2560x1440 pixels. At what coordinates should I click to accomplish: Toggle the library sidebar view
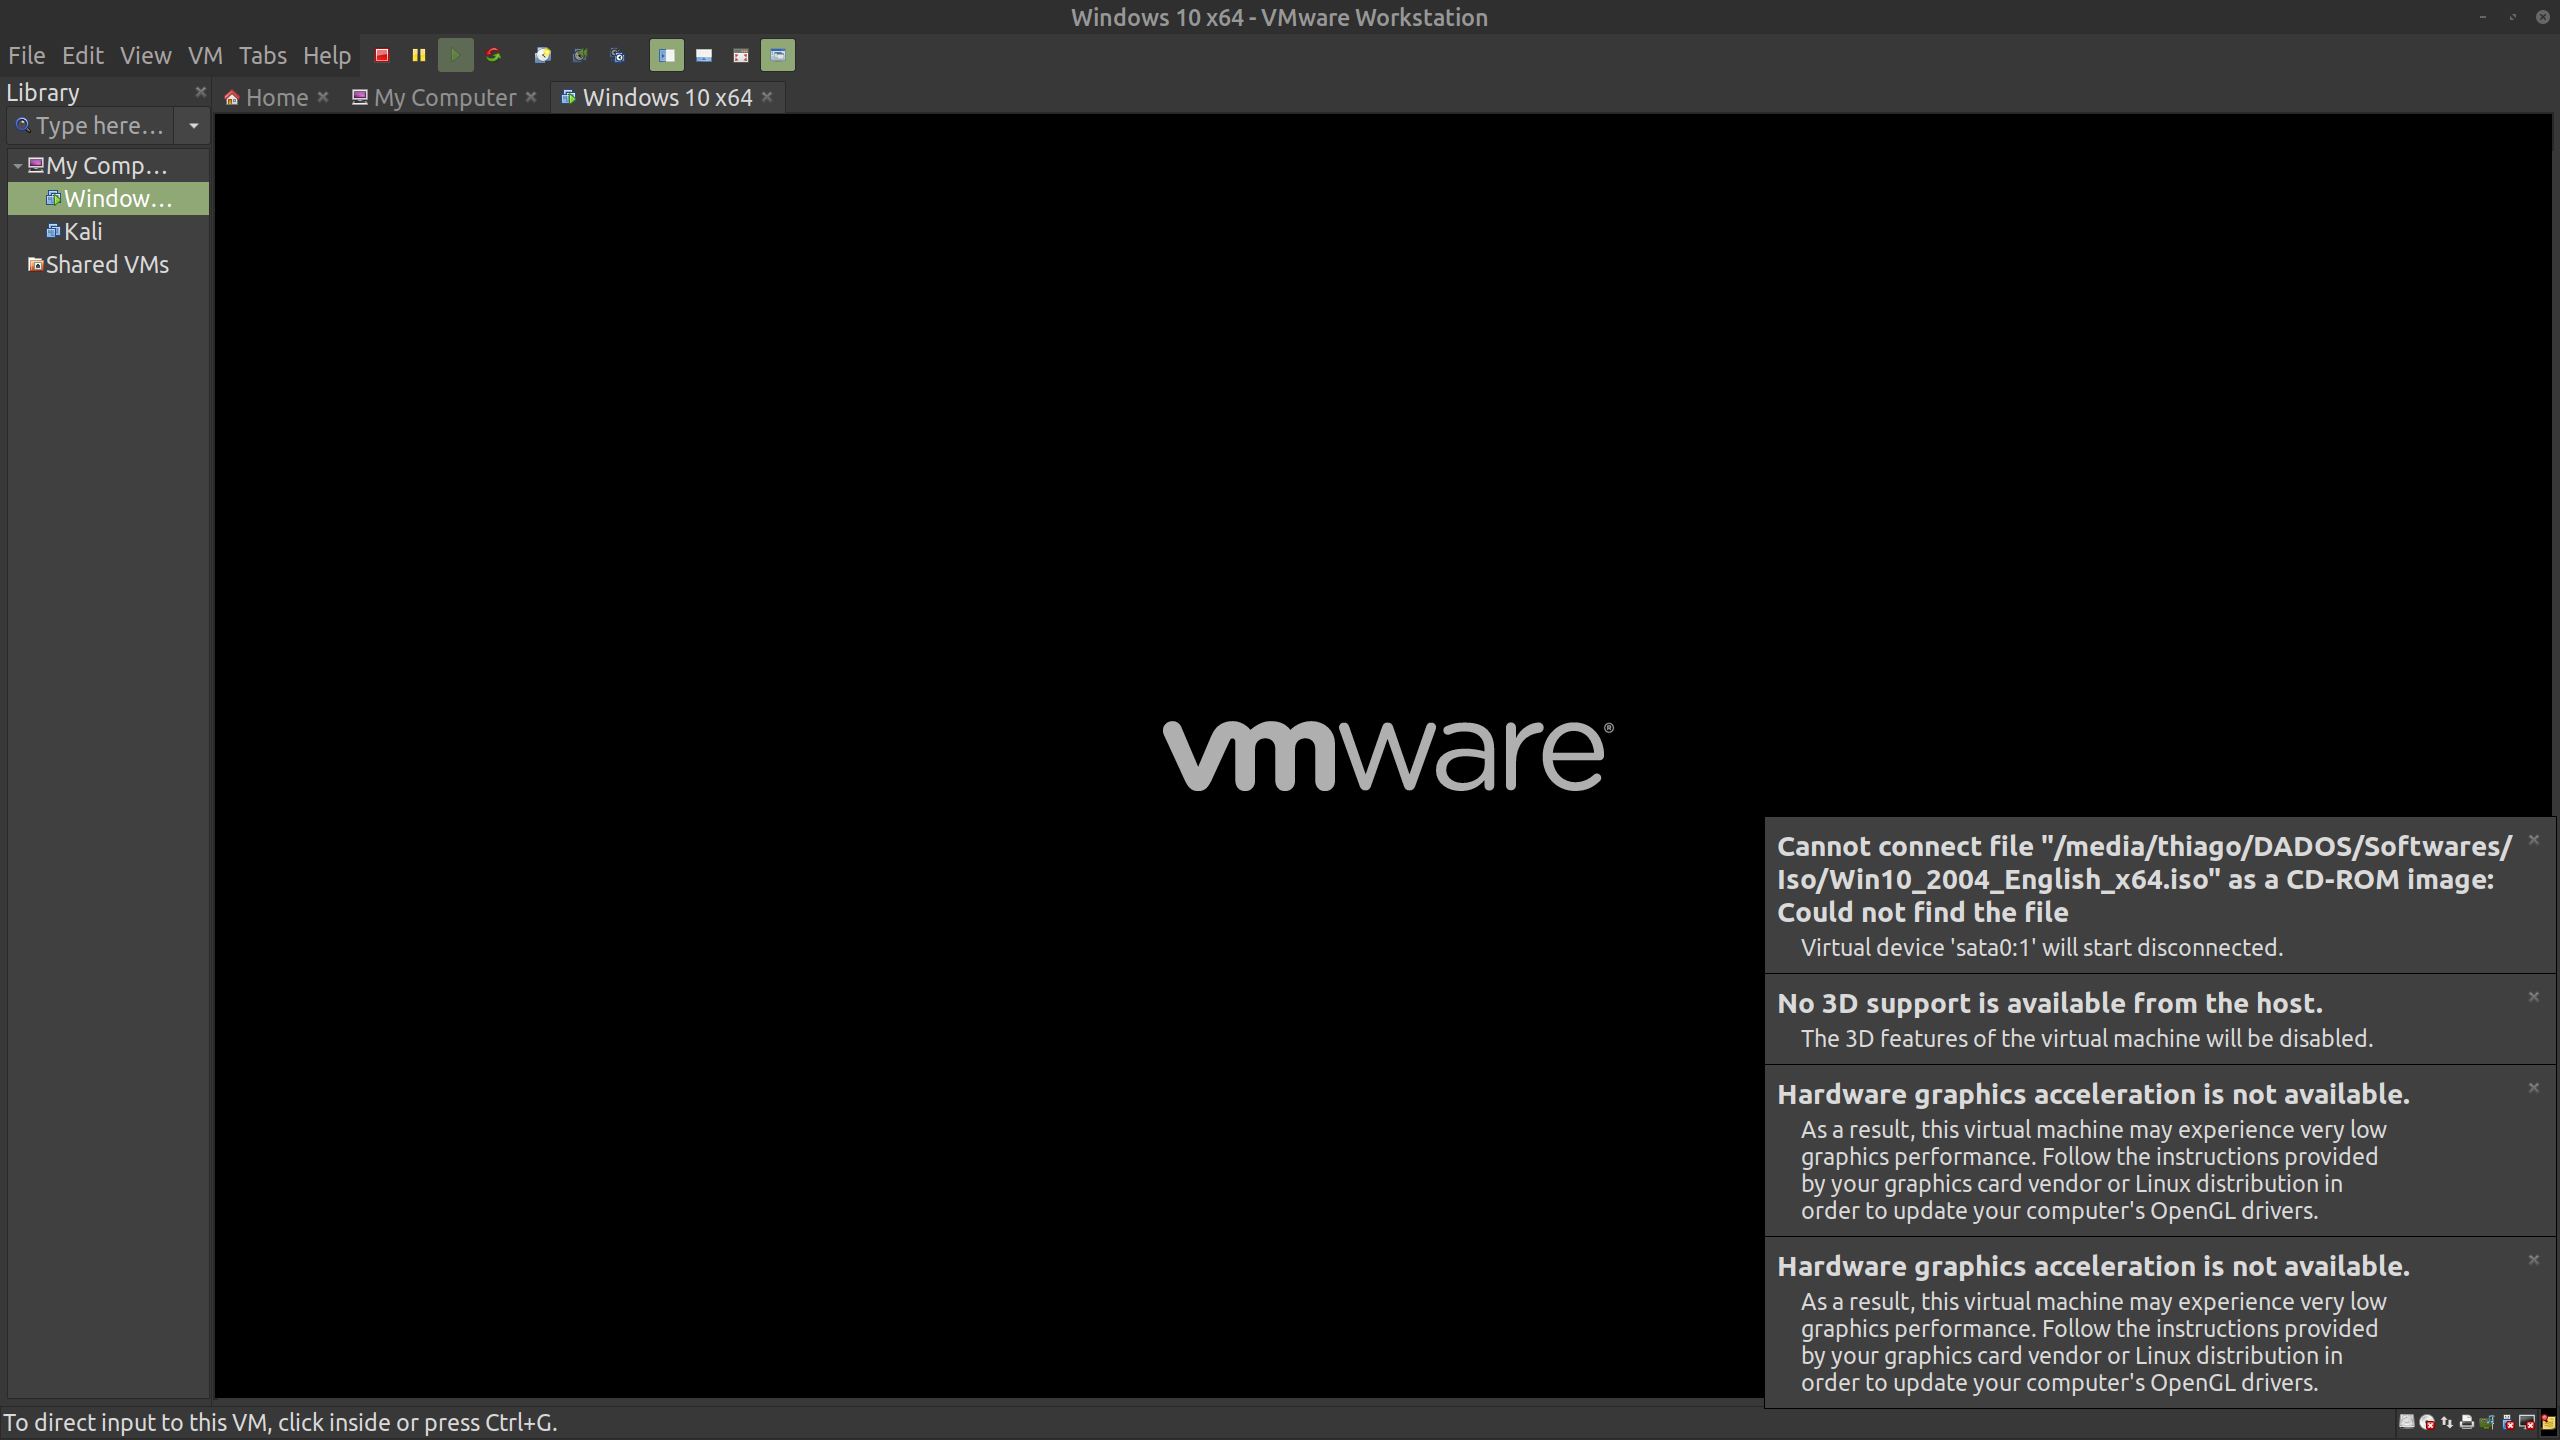[666, 55]
